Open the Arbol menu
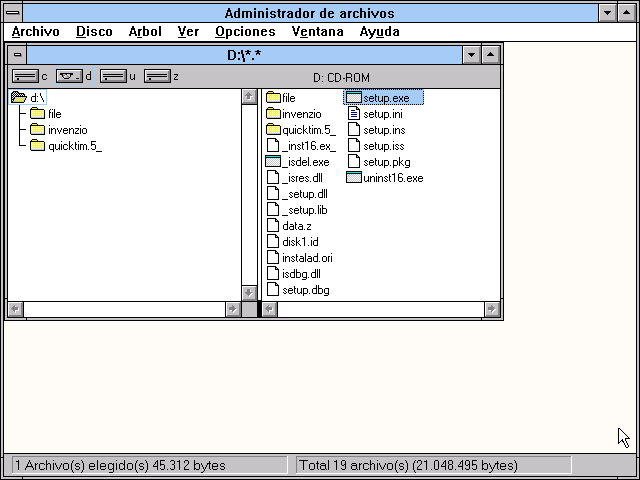Viewport: 640px width, 480px height. tap(145, 31)
